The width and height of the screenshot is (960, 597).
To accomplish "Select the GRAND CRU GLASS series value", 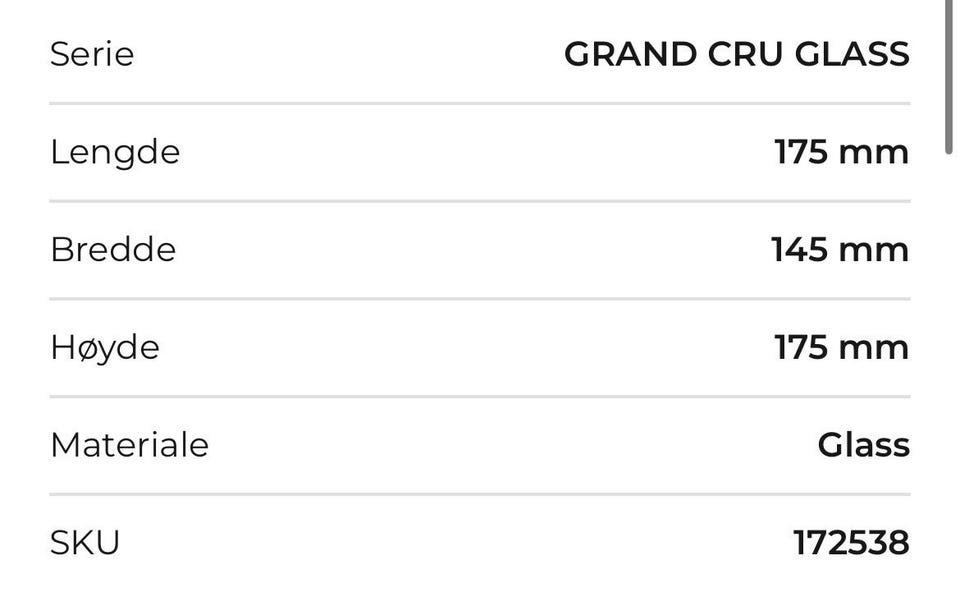I will pyautogui.click(x=736, y=54).
